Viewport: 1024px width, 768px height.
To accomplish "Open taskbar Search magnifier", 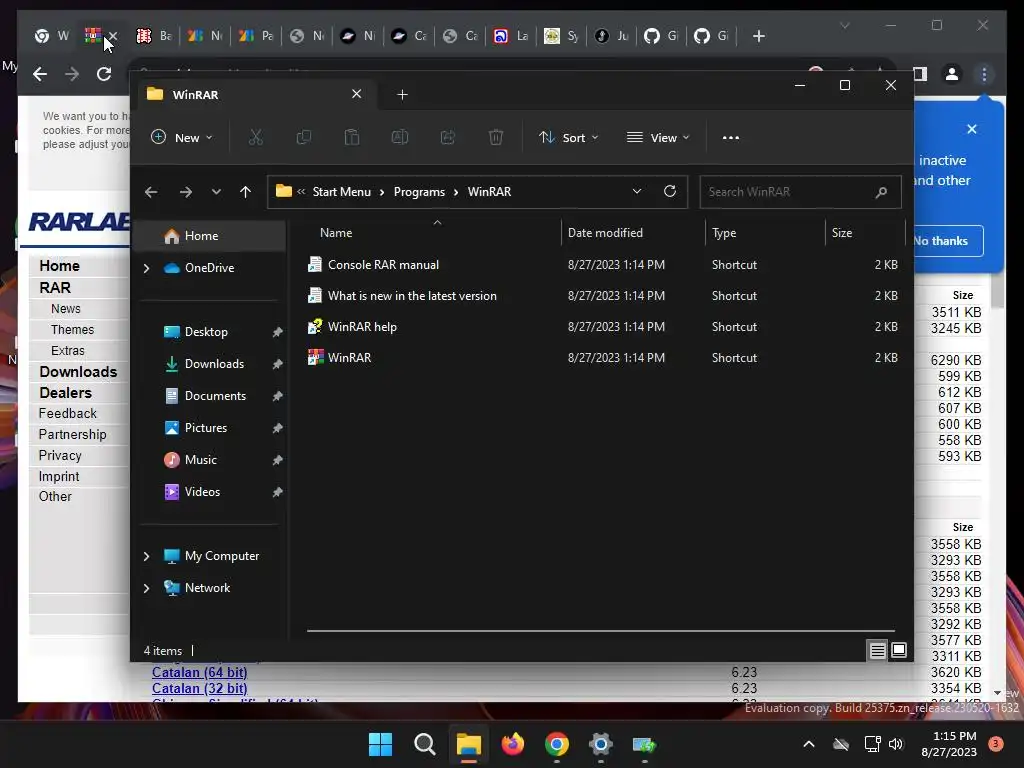I will coord(424,744).
